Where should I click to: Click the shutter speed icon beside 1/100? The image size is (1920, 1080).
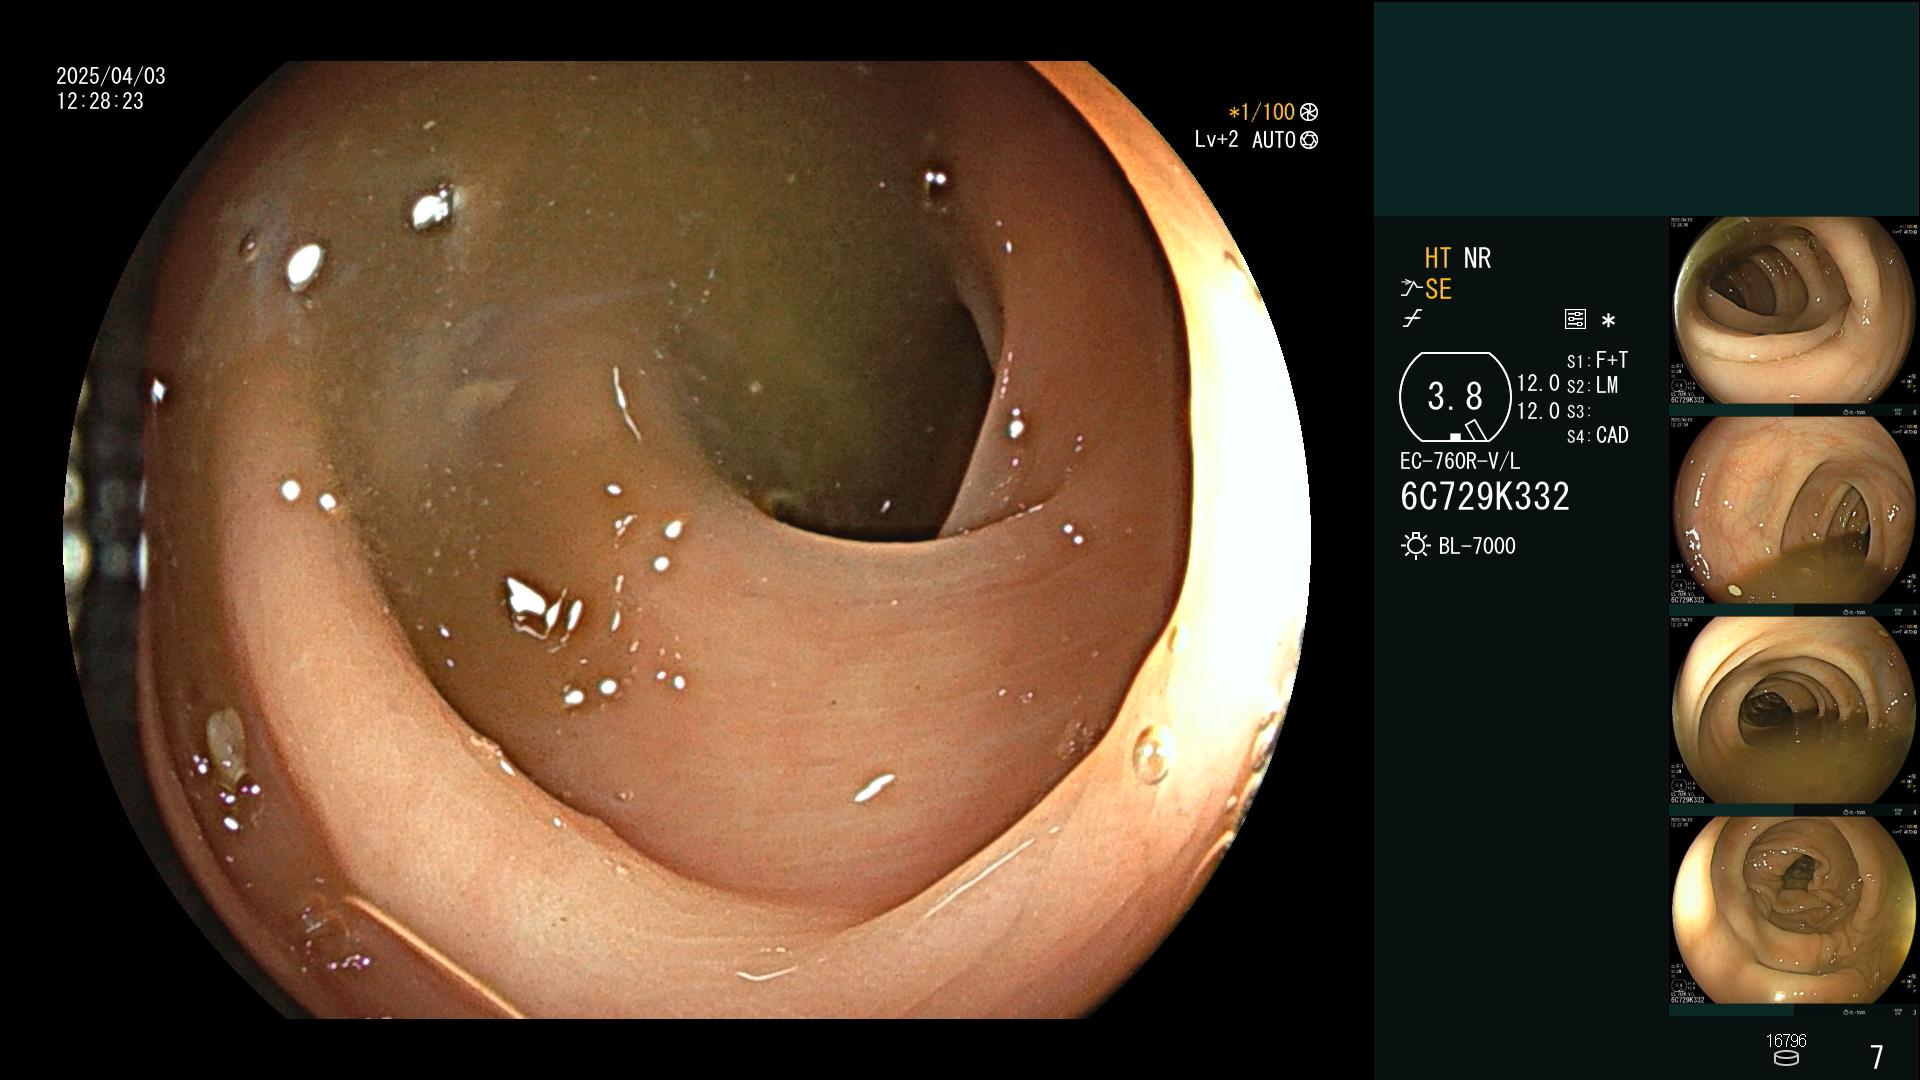(1309, 112)
